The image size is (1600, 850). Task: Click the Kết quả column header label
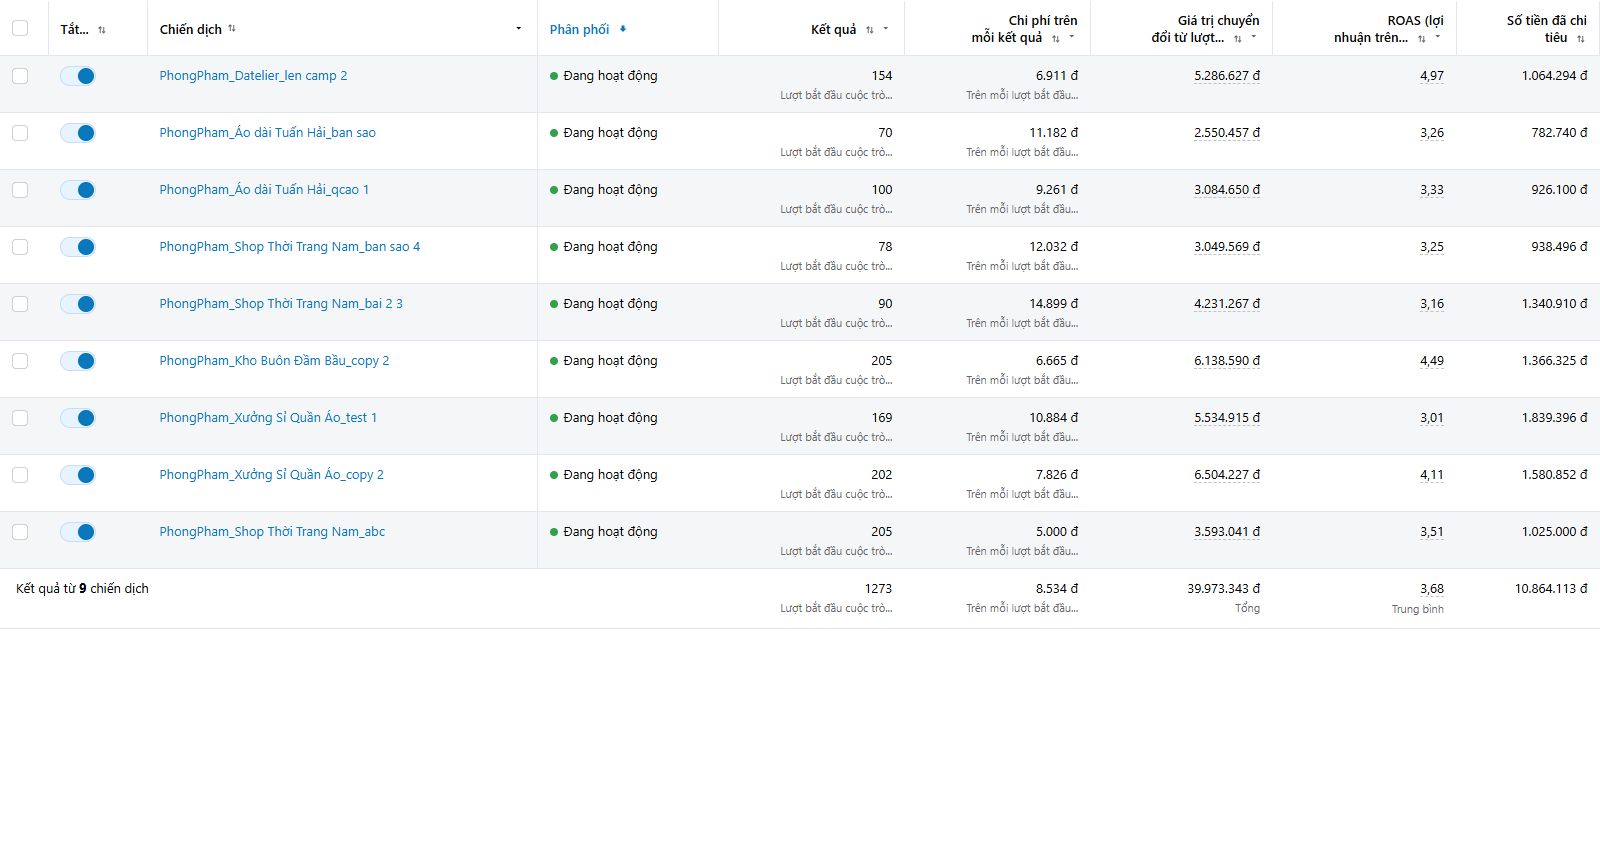tap(834, 29)
